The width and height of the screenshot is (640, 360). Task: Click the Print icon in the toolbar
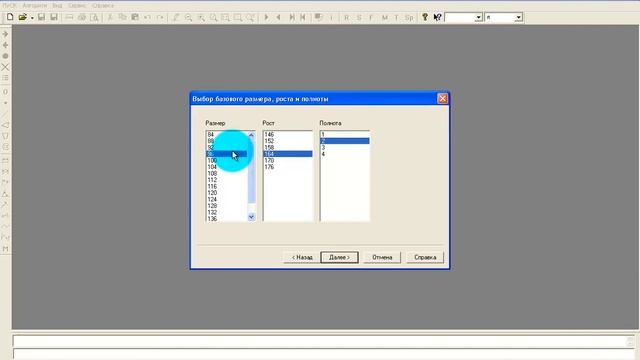(x=82, y=17)
